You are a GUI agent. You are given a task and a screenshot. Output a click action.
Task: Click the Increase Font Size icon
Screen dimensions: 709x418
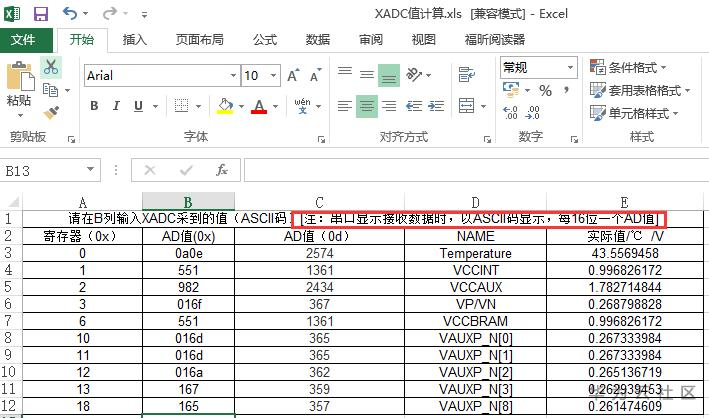pos(293,75)
